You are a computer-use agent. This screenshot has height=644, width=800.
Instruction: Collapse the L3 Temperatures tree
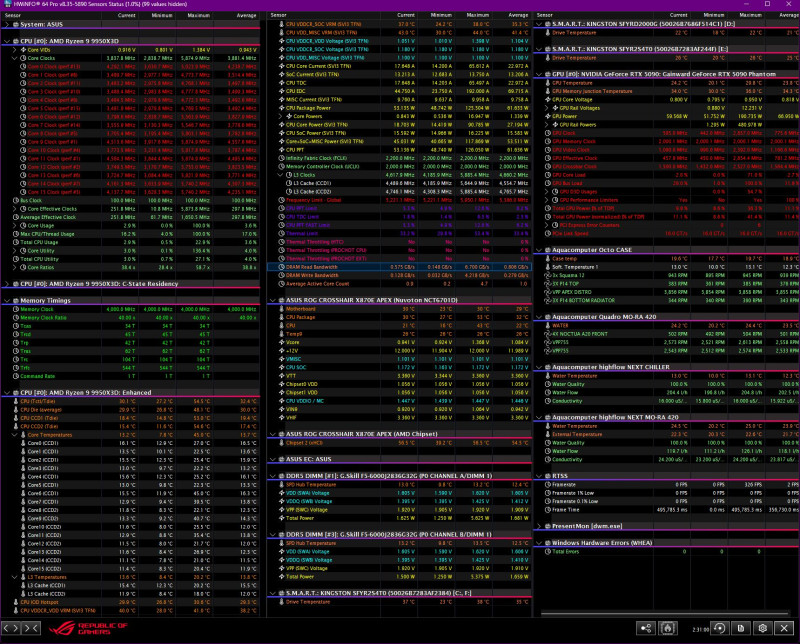click(15, 577)
